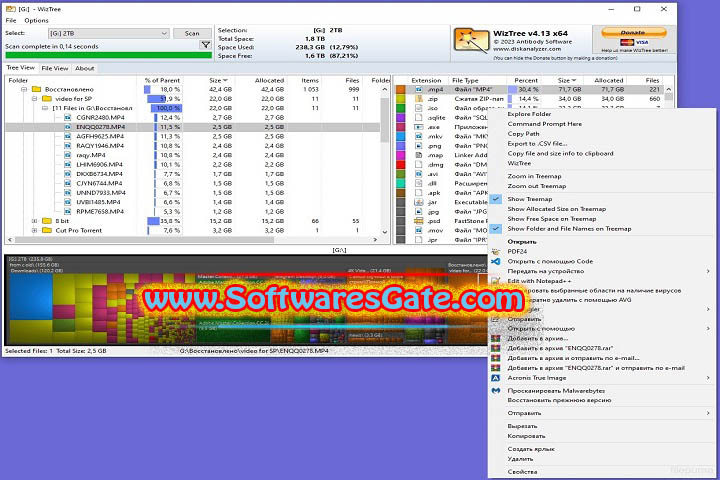
Task: Click the .iso extension file icon
Action: tap(419, 108)
